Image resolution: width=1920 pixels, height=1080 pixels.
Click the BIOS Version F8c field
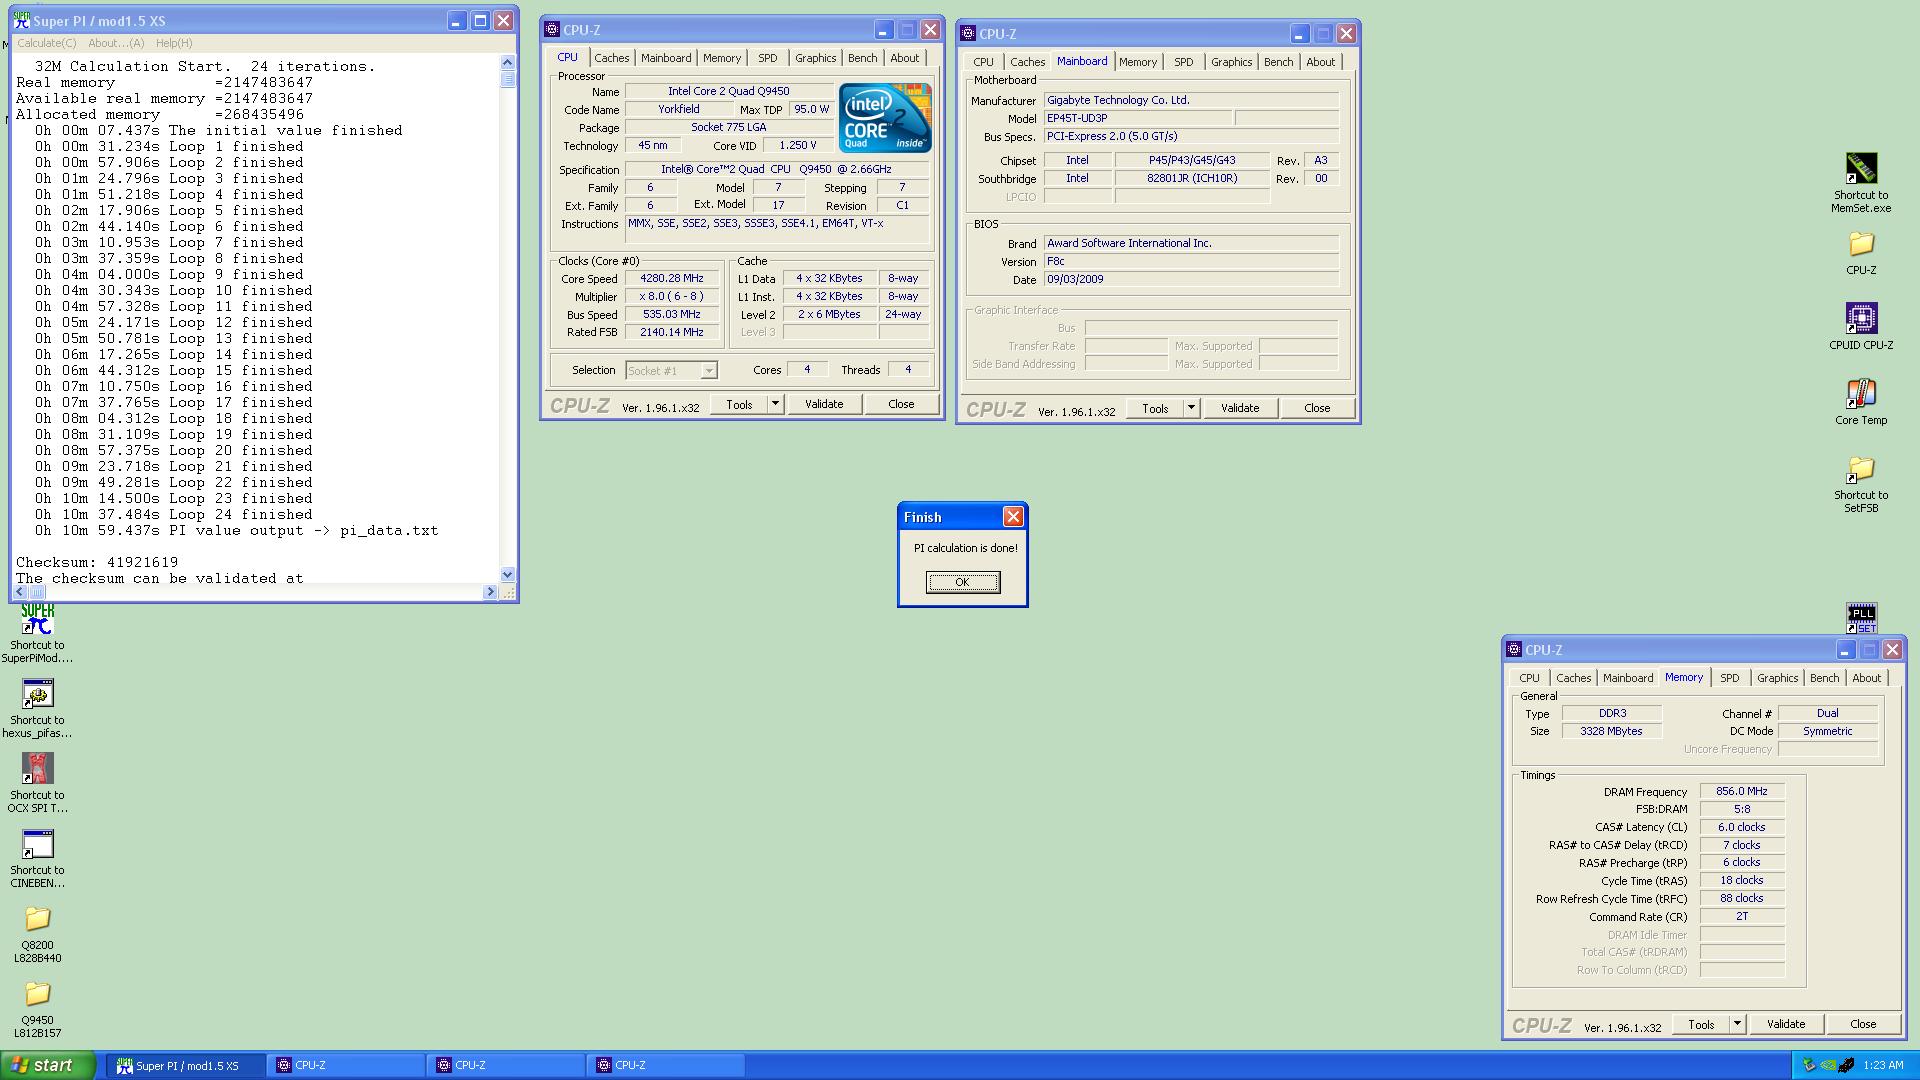coord(1191,261)
